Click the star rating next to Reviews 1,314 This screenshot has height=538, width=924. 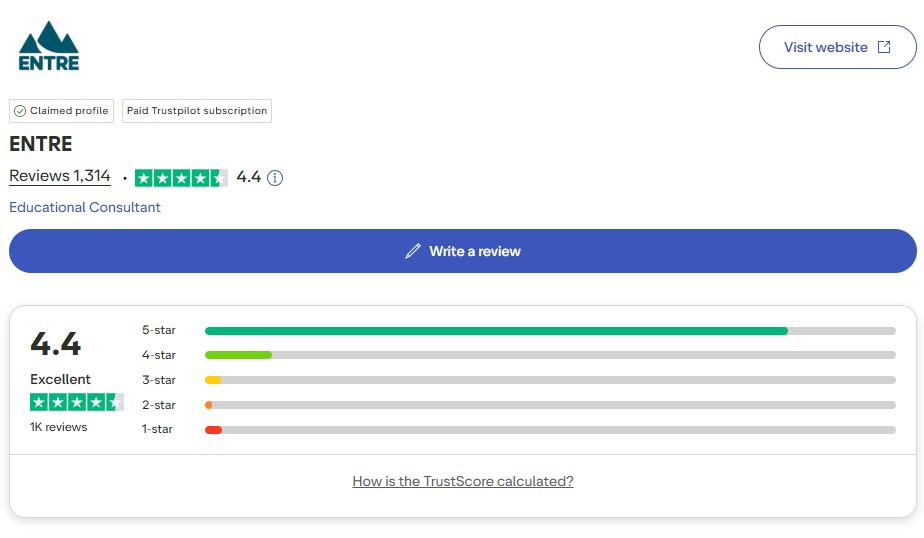181,178
